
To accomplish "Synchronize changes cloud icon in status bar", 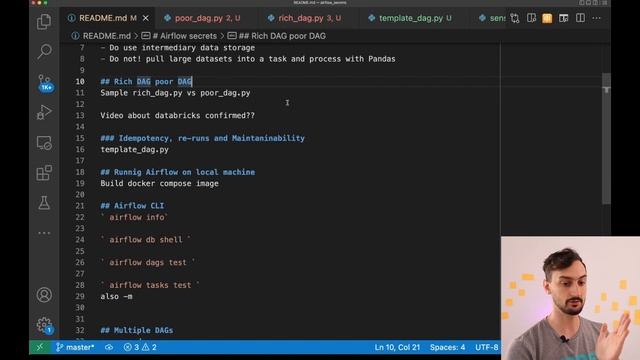I will pyautogui.click(x=109, y=347).
